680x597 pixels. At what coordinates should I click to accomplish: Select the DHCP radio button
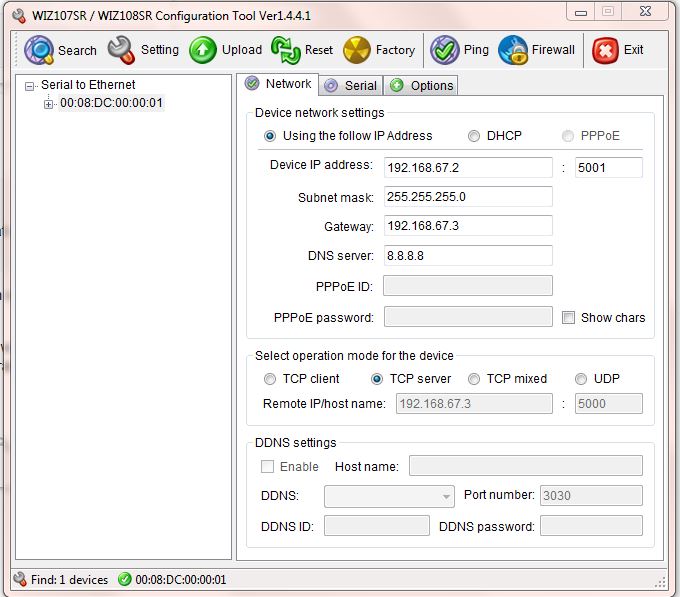[x=474, y=136]
